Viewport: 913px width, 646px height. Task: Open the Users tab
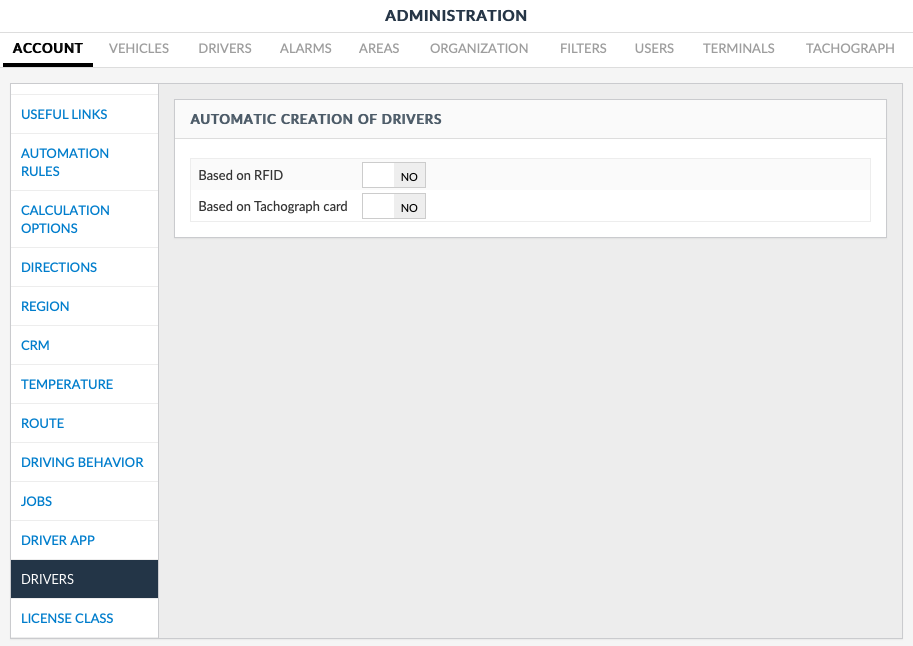click(654, 48)
